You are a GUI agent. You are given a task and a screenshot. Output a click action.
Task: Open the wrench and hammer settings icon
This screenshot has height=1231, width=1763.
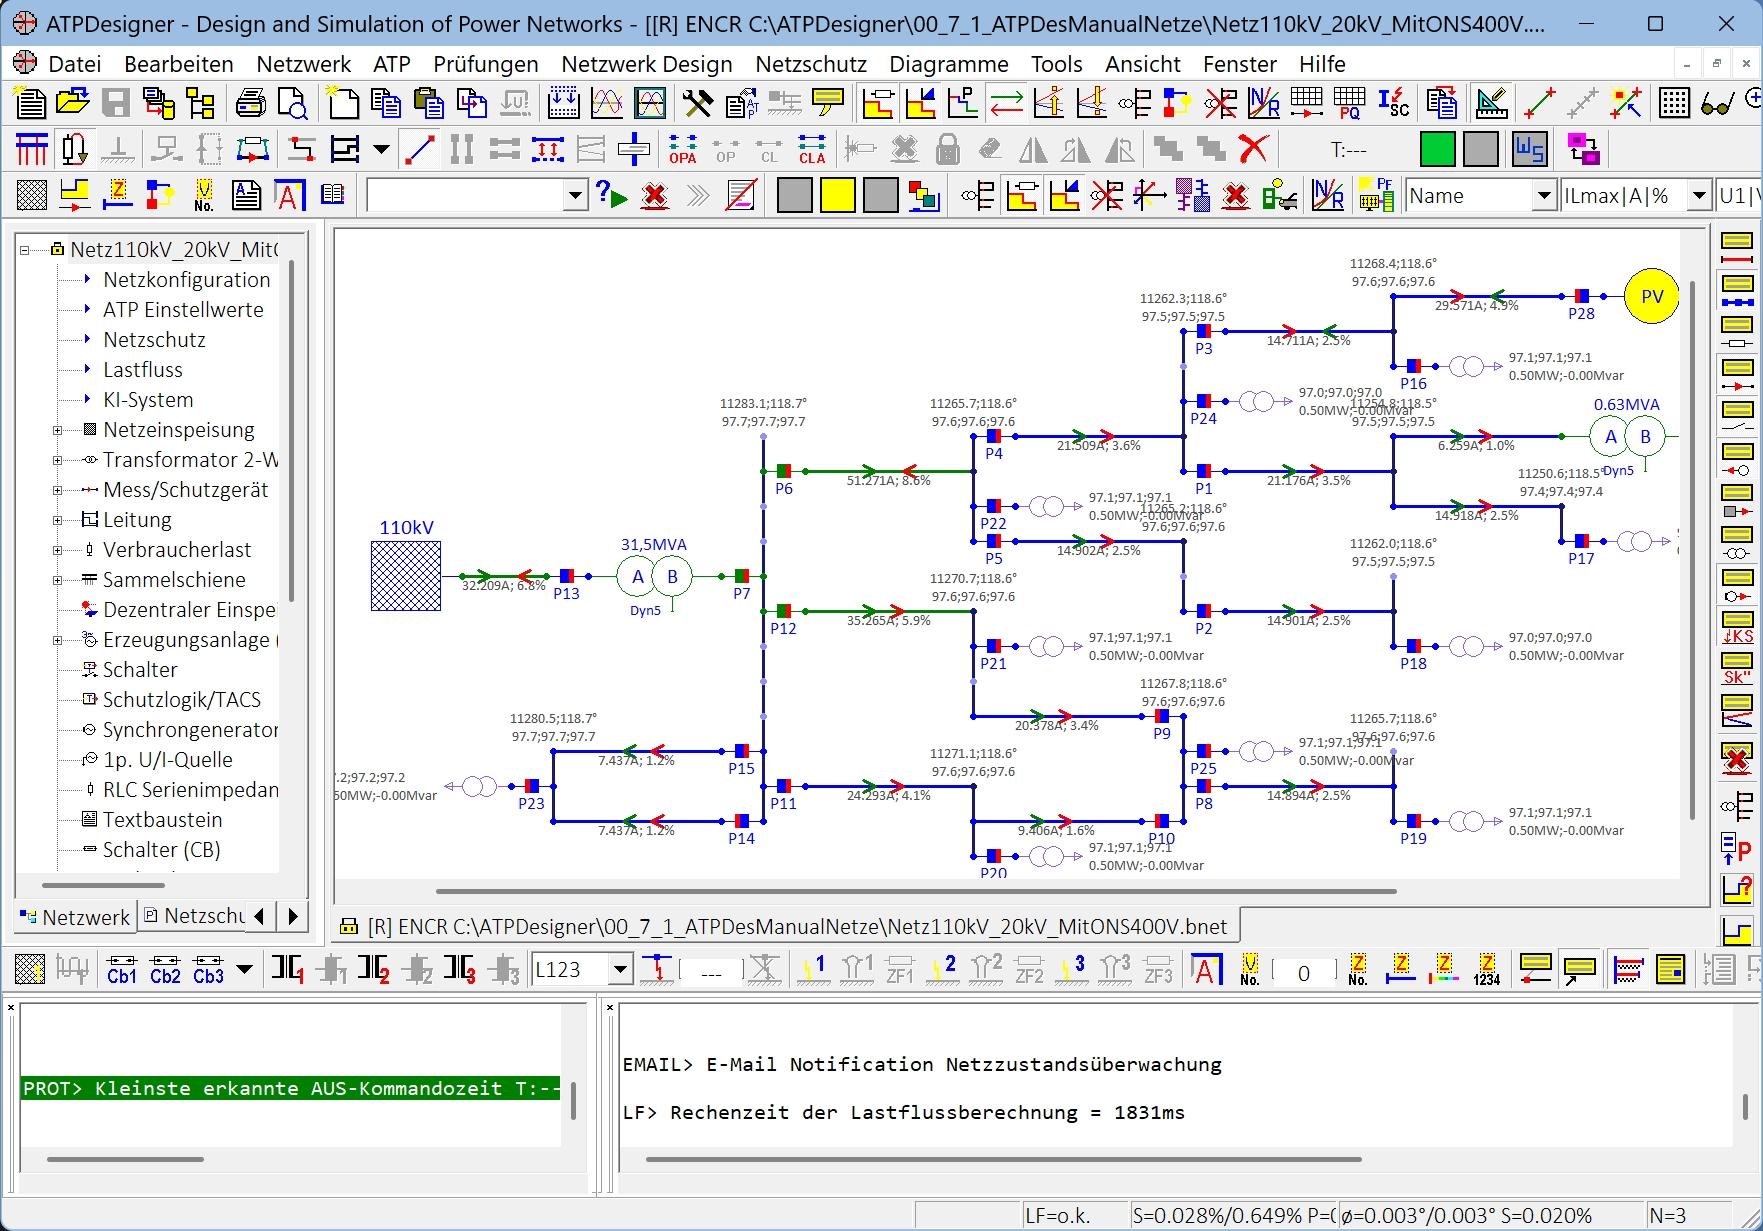697,103
